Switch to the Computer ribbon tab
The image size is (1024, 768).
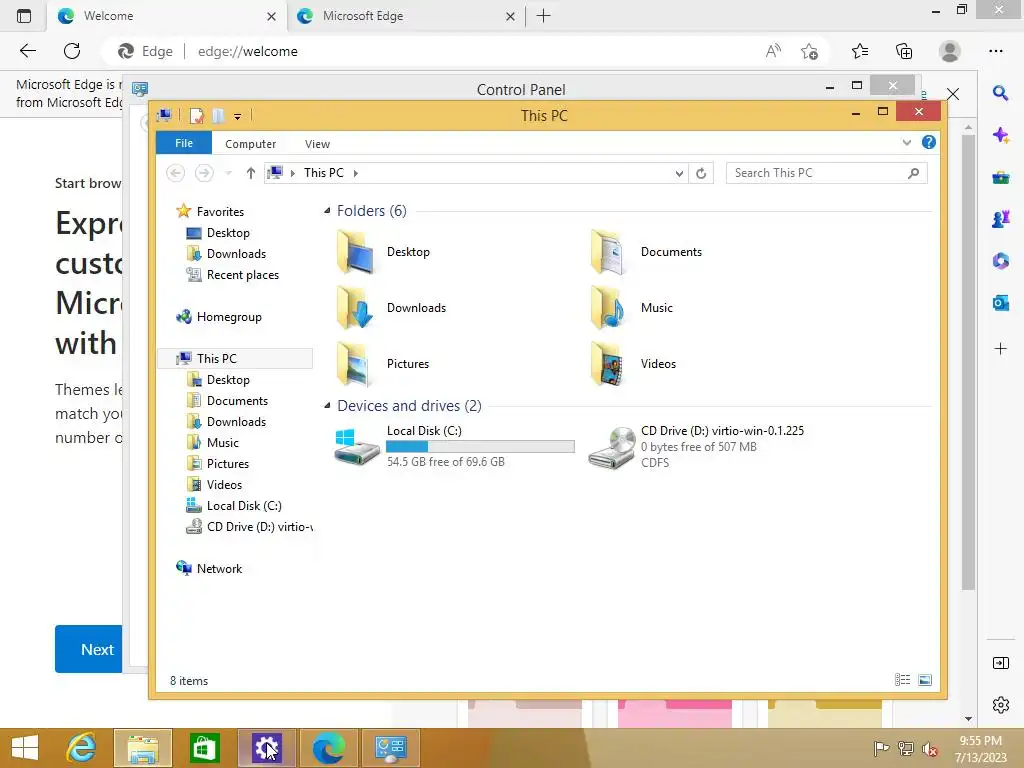pyautogui.click(x=250, y=144)
